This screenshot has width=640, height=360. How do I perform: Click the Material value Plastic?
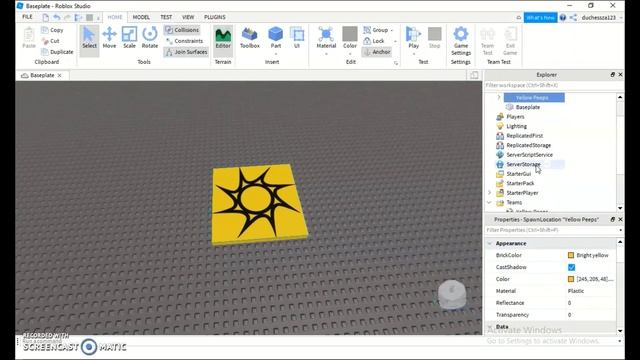576,291
